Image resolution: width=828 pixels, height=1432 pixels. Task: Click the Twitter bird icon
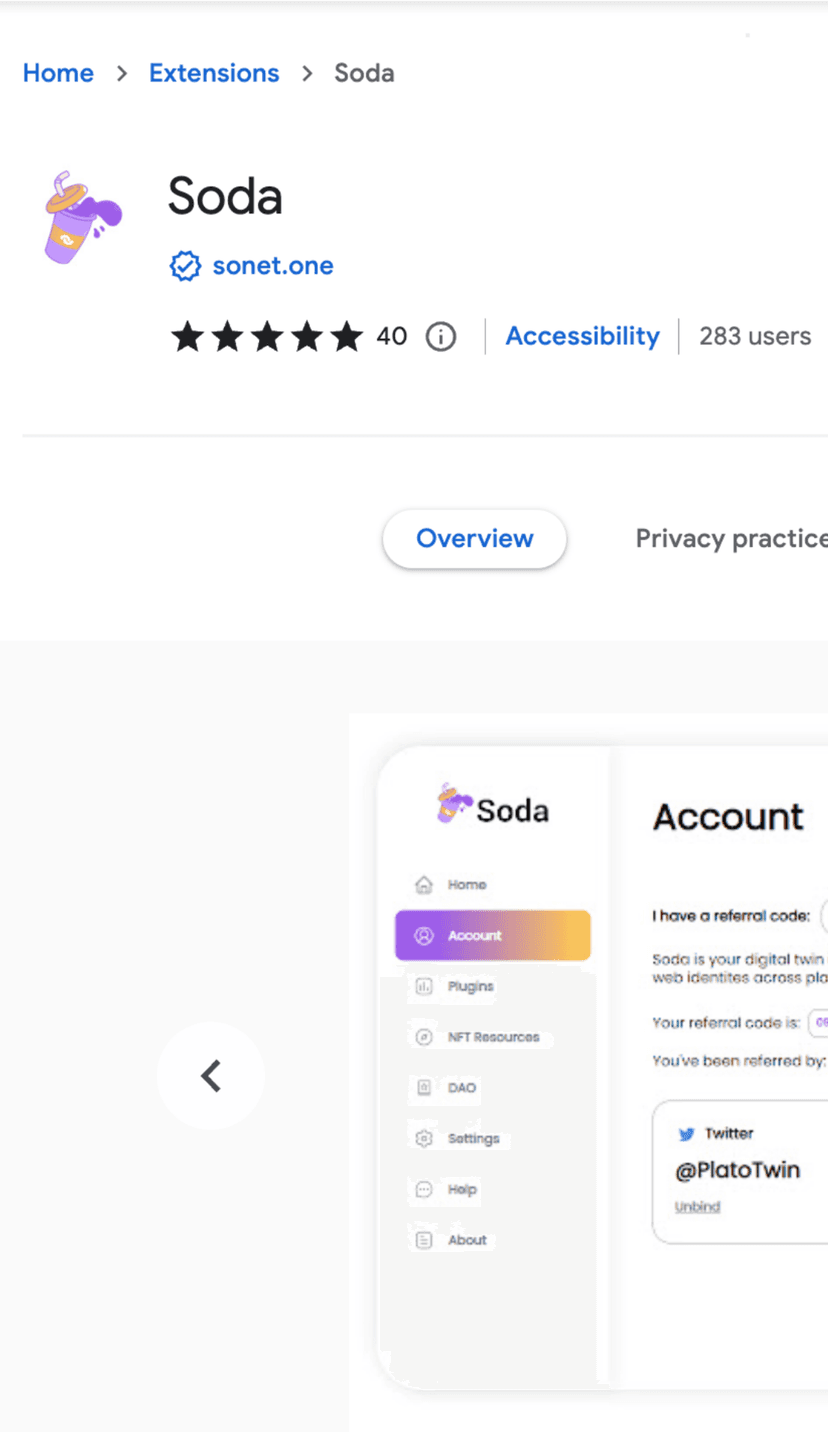(686, 1134)
